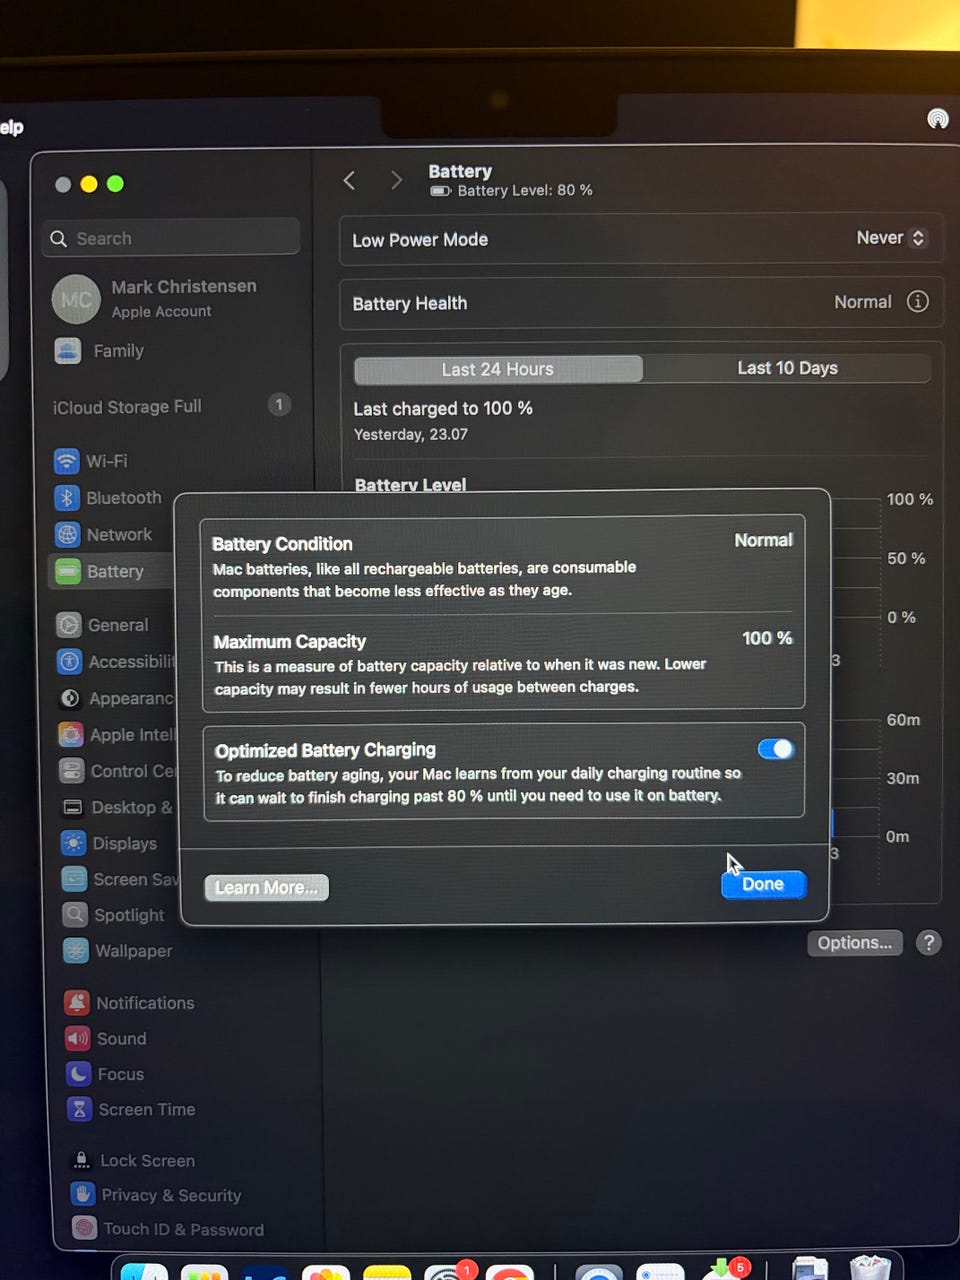The width and height of the screenshot is (960, 1280).
Task: Open the Screen Saver icon
Action: click(75, 879)
